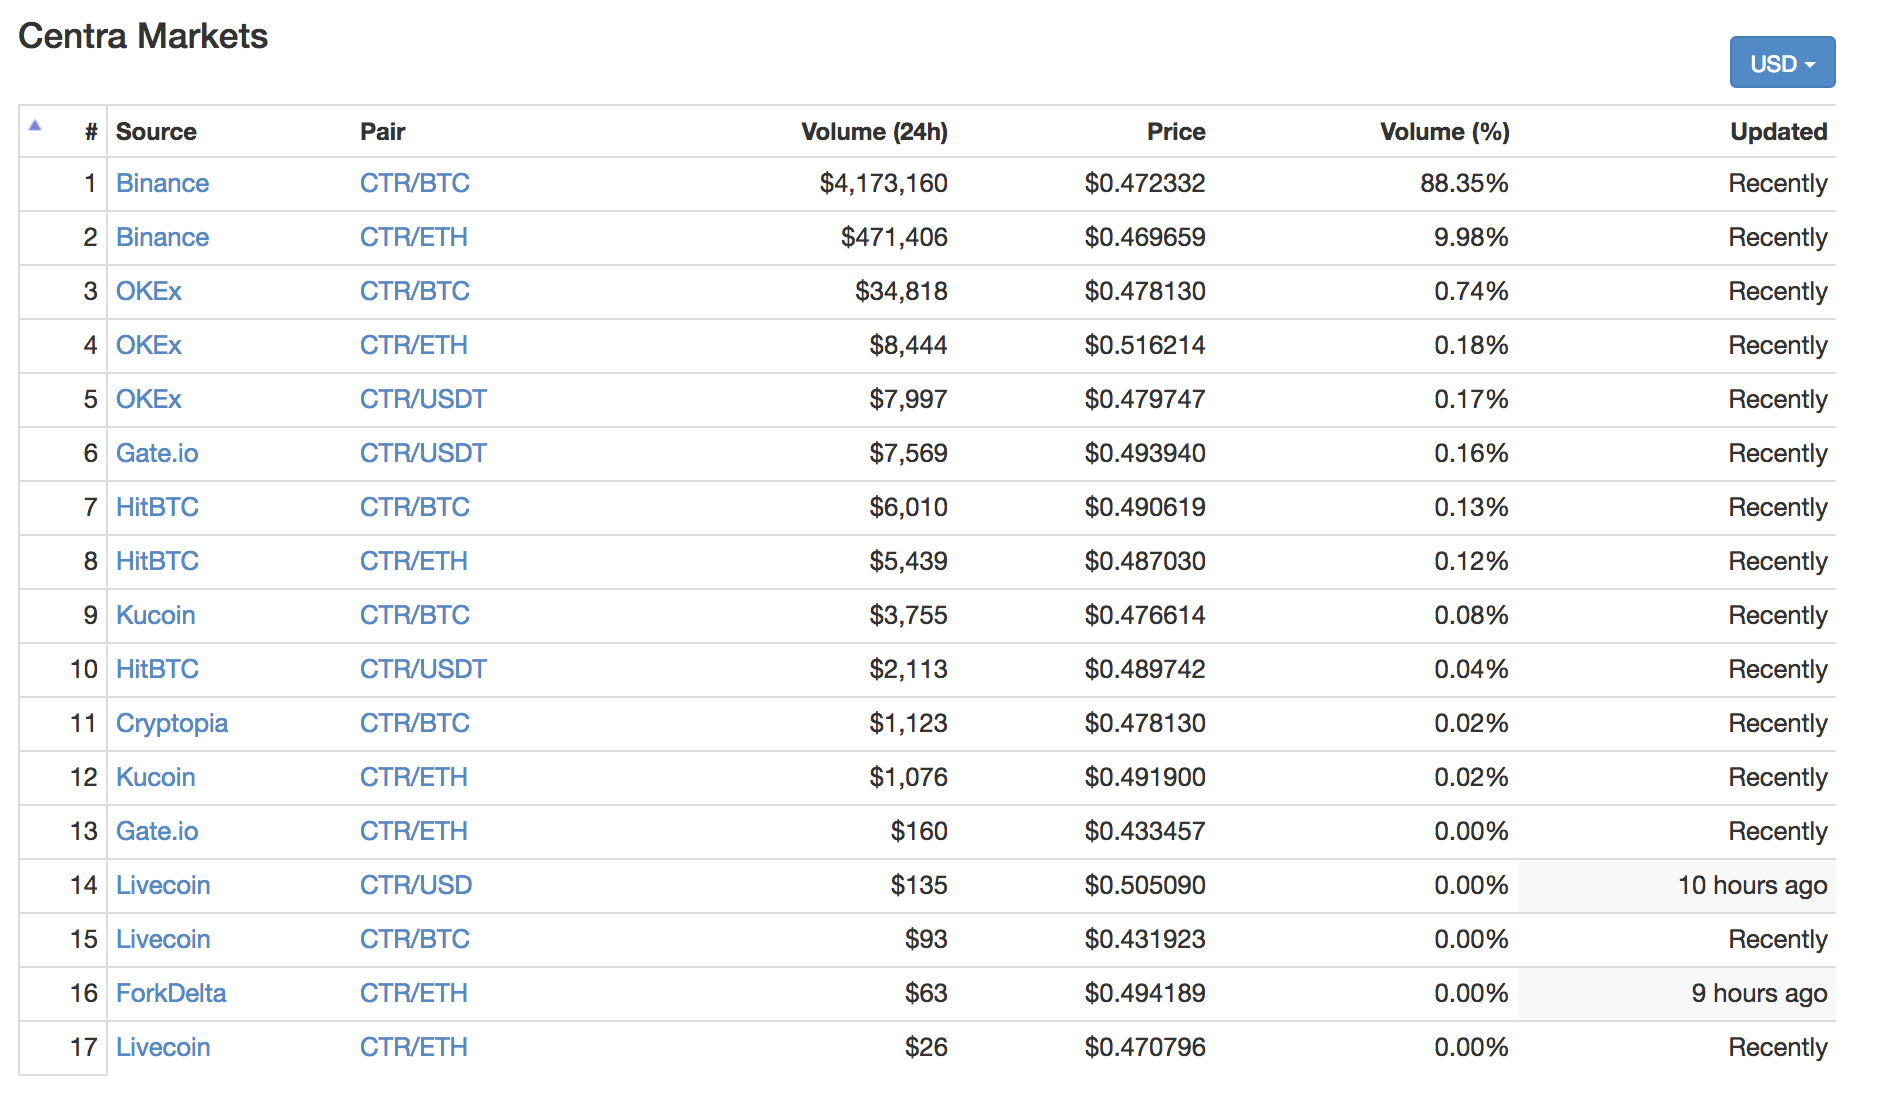Open Gate.io link in row 6
This screenshot has width=1888, height=1112.
(x=157, y=453)
